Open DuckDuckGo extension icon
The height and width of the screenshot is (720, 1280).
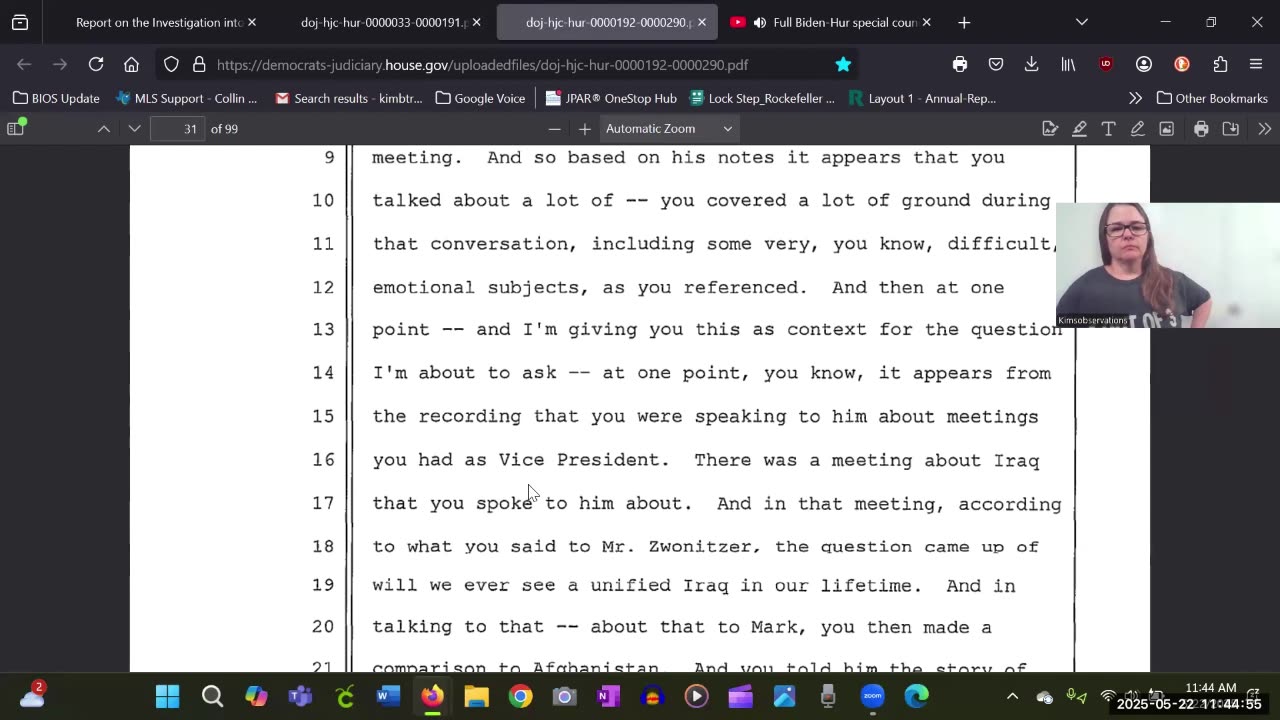click(1182, 64)
